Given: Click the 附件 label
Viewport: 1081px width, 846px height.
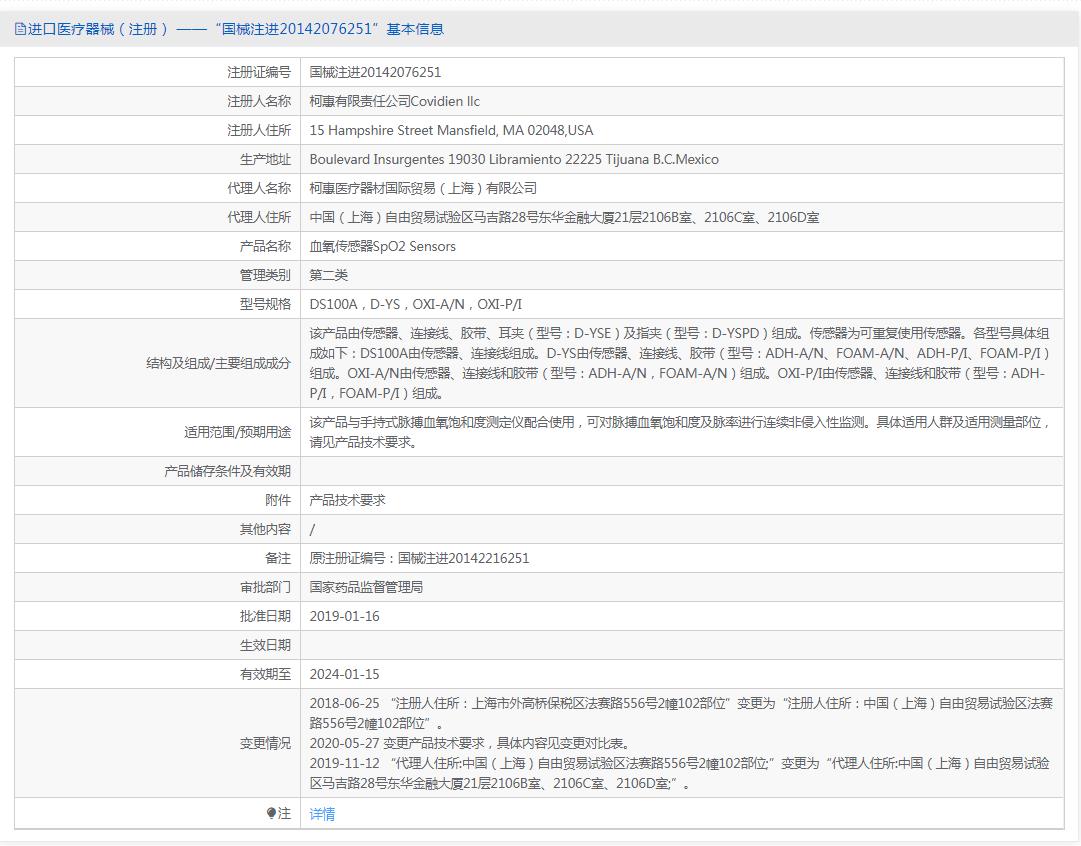Looking at the screenshot, I should pyautogui.click(x=278, y=500).
